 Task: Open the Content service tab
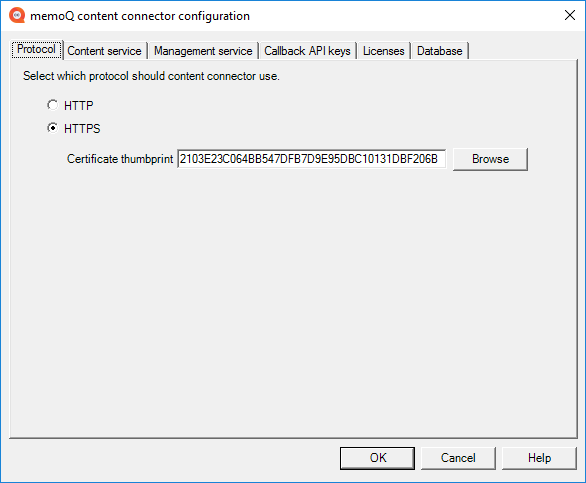pos(104,51)
